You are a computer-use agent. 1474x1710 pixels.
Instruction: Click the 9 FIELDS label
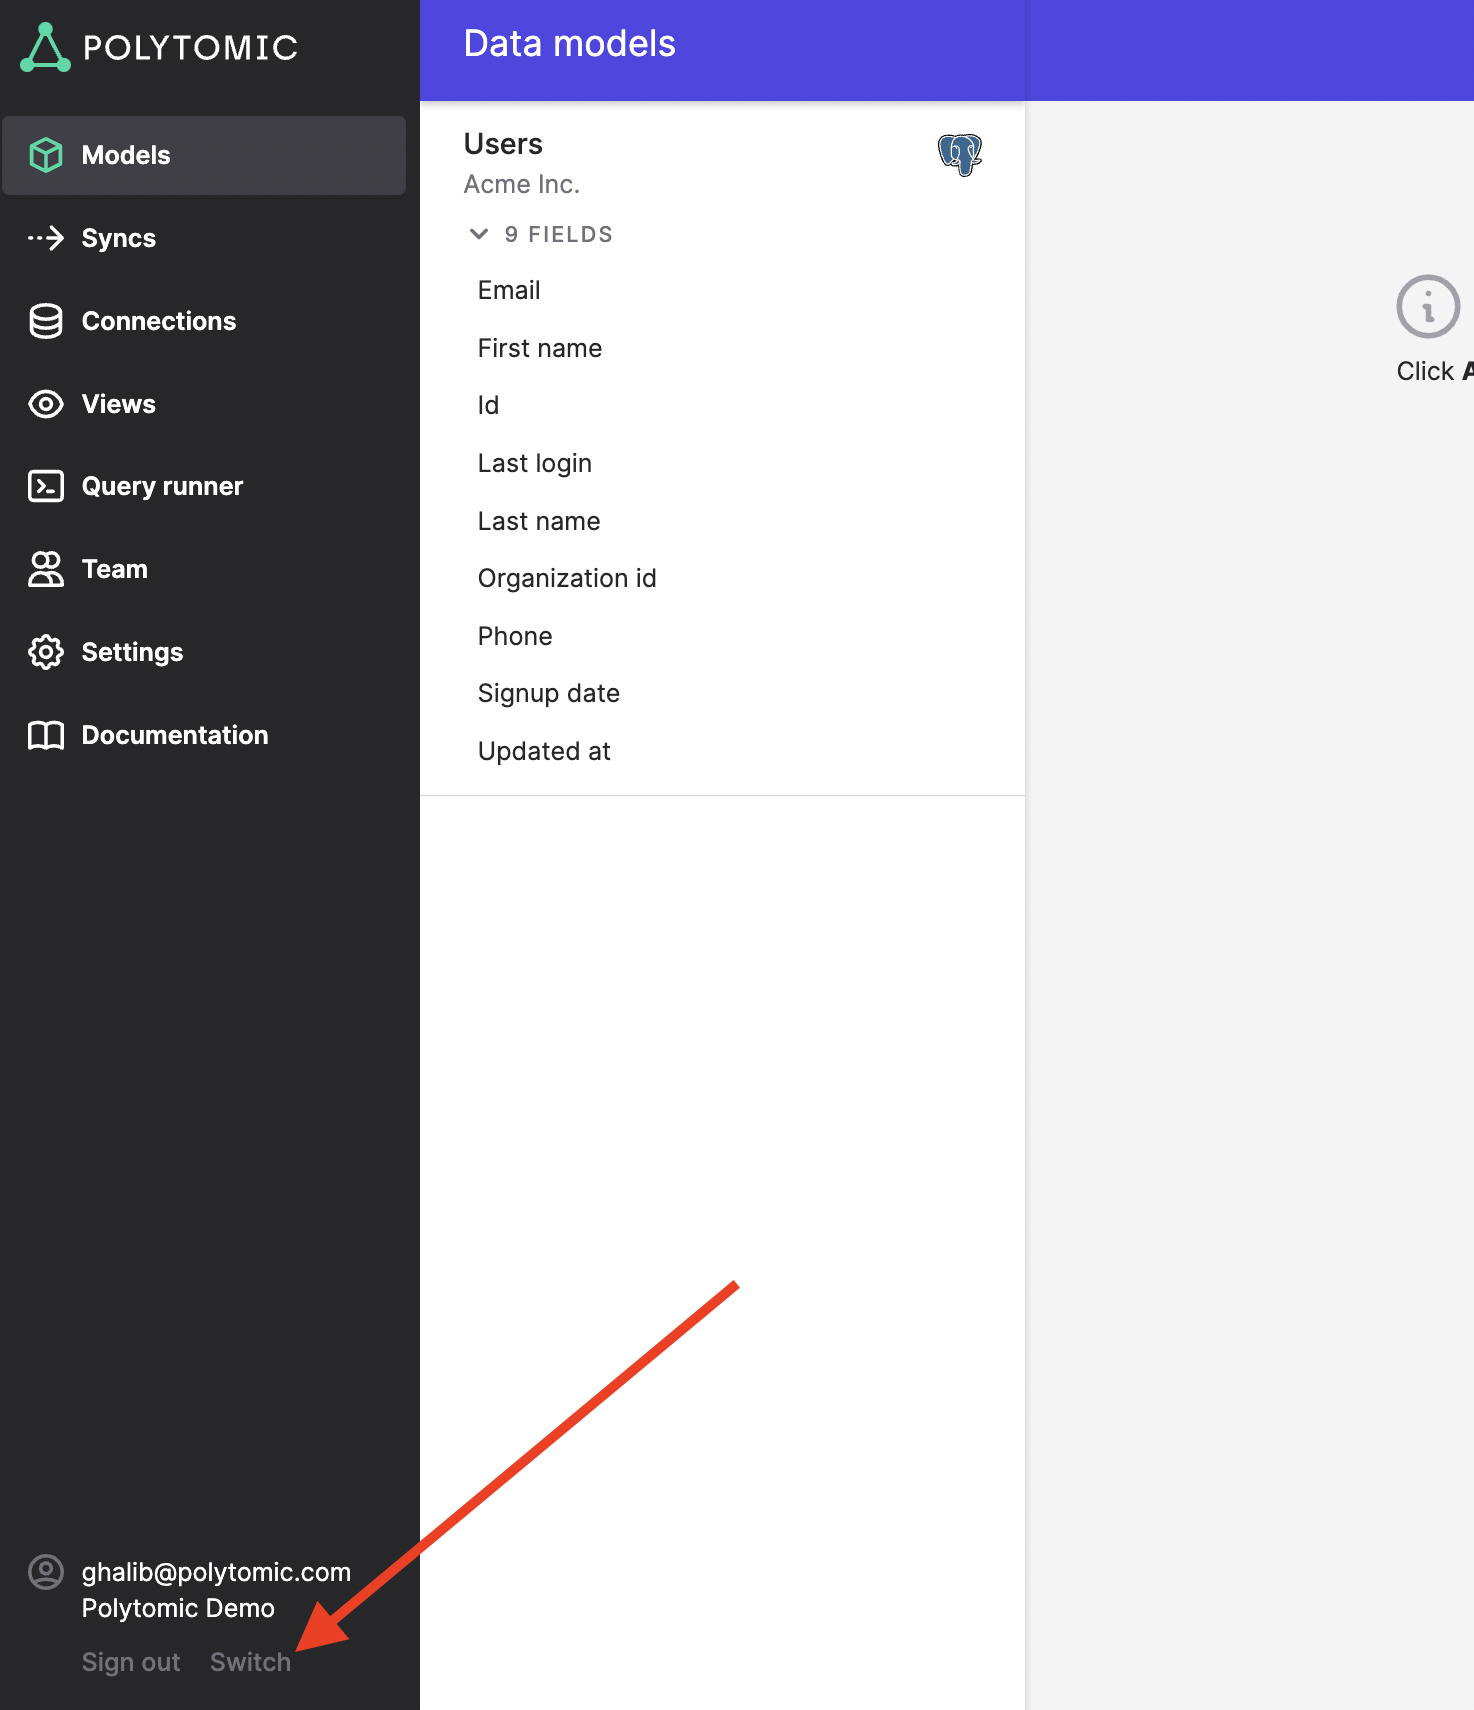point(559,234)
